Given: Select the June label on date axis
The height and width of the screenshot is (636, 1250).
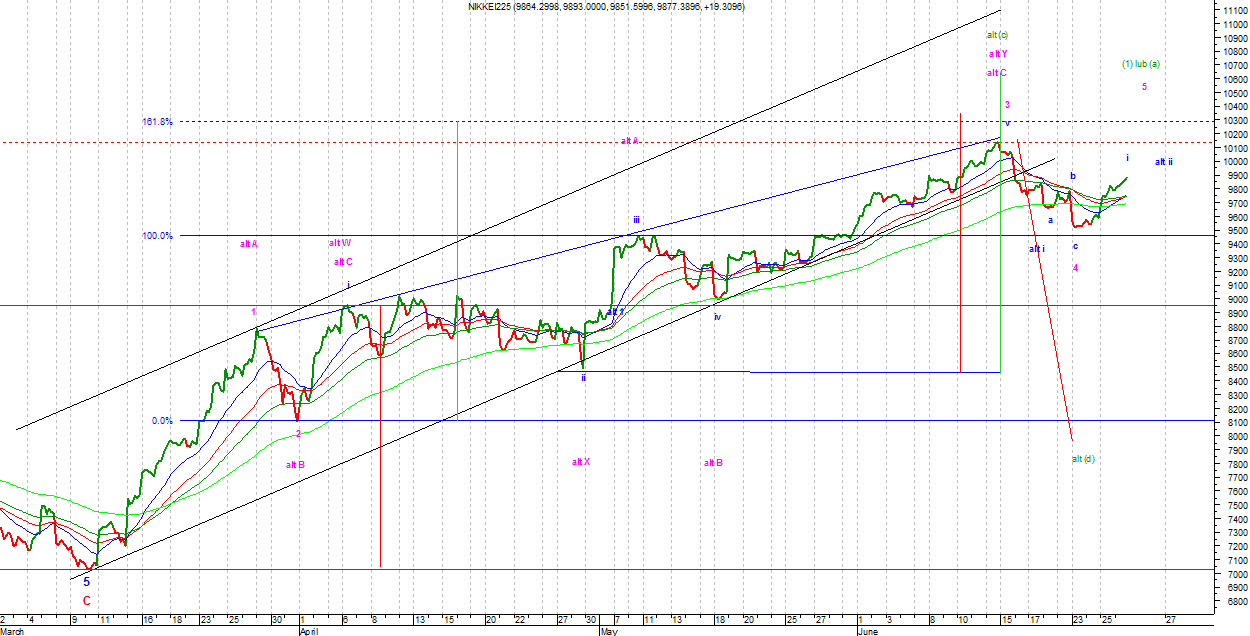Looking at the screenshot, I should pyautogui.click(x=870, y=632).
